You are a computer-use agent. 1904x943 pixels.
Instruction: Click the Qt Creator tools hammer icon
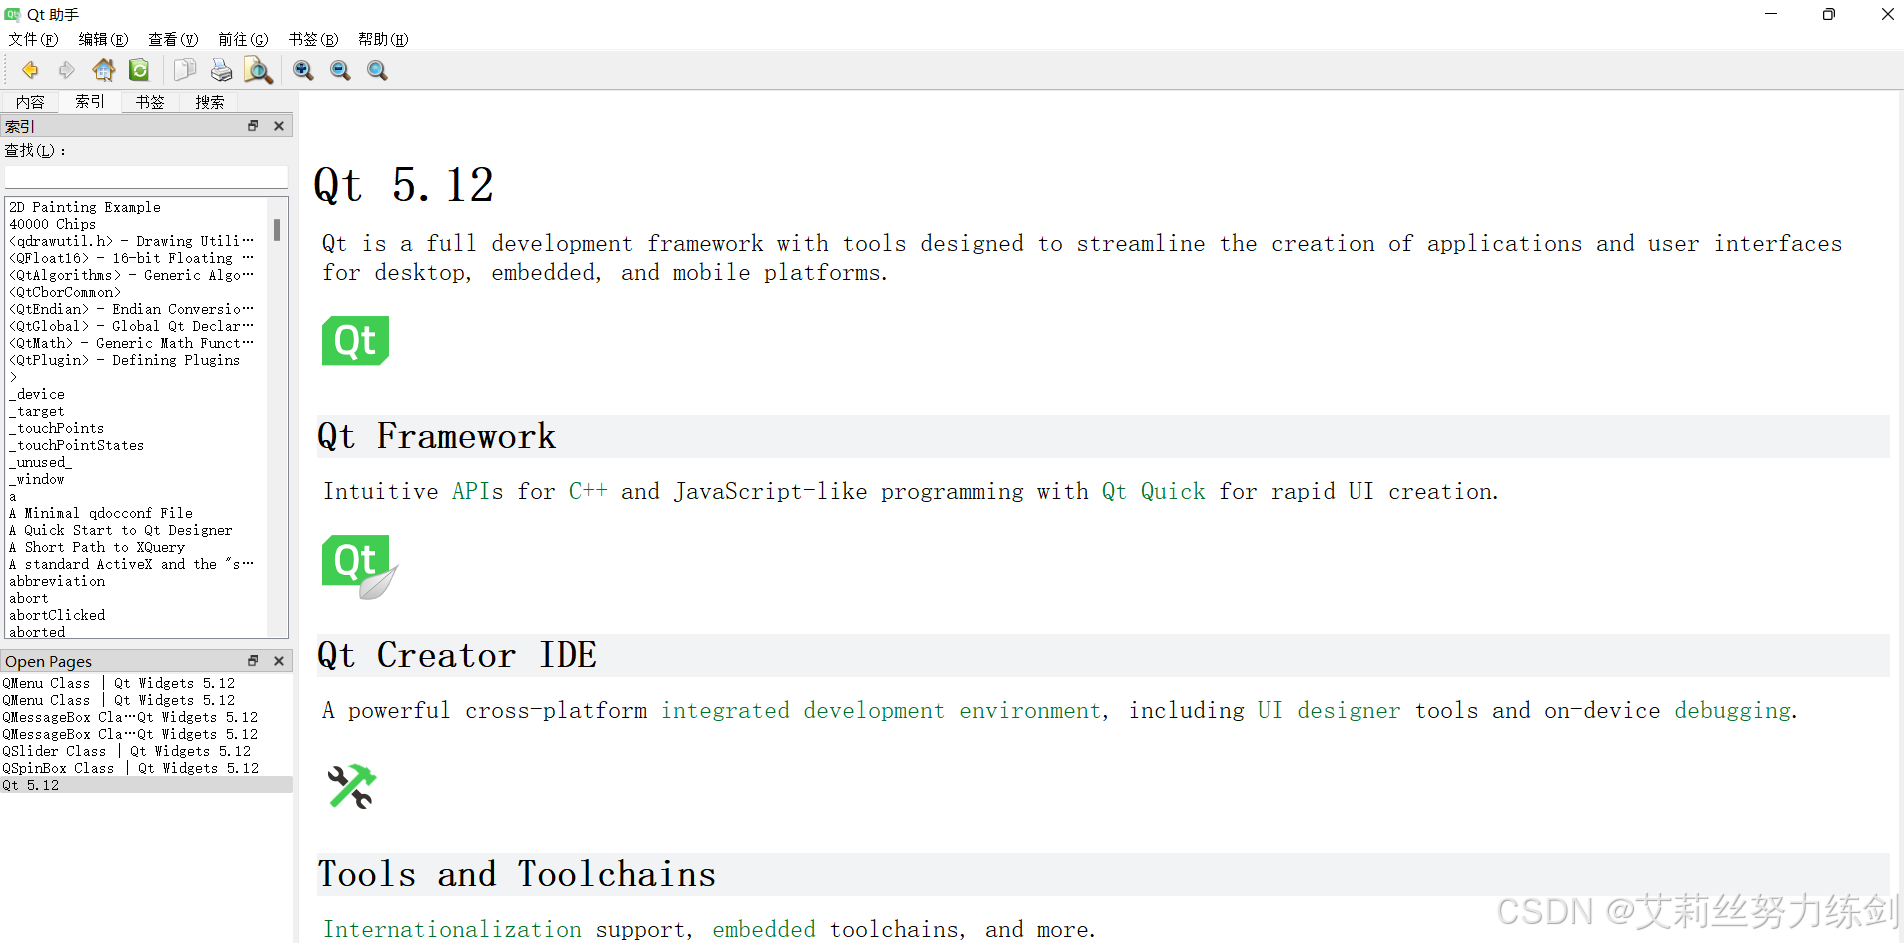tap(352, 787)
